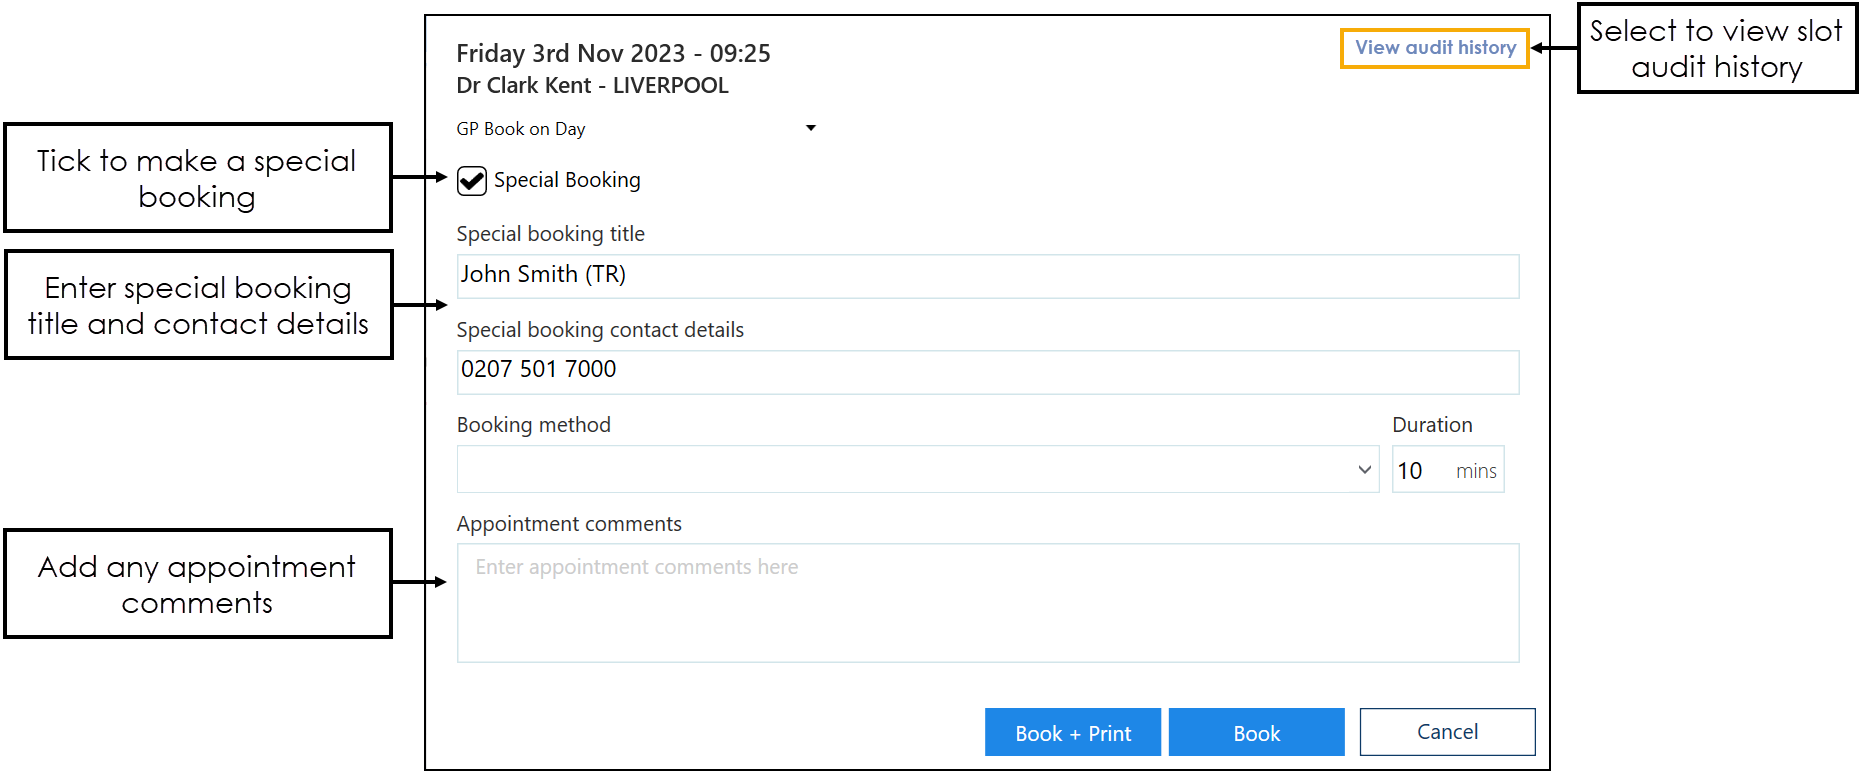Click the Special Booking label text
The image size is (1867, 771).
567,180
